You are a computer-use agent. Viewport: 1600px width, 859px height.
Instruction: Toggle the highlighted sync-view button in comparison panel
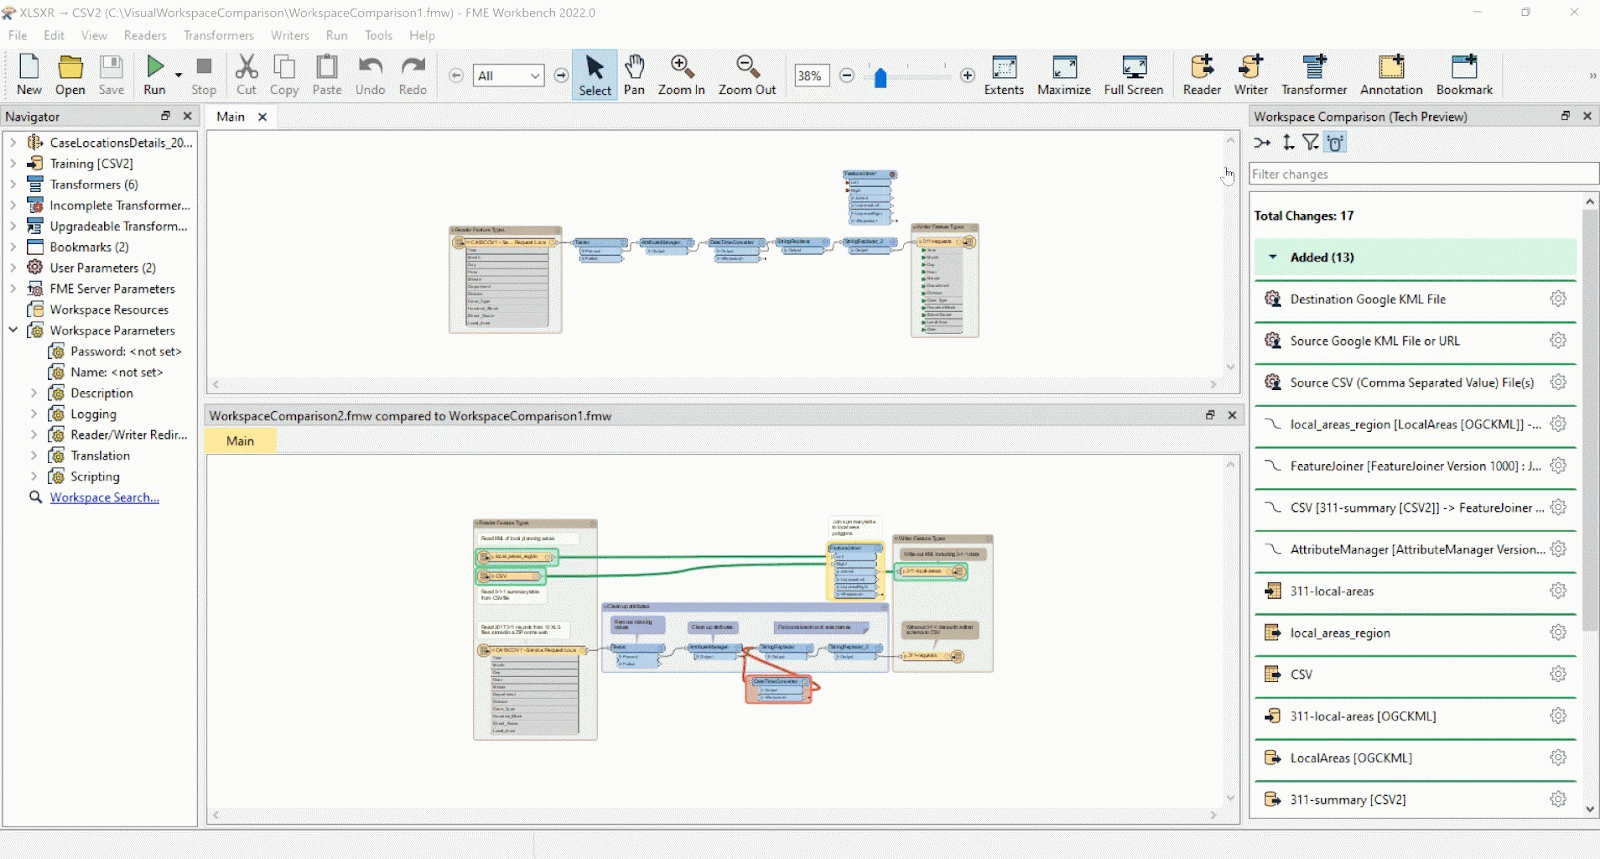tap(1336, 143)
